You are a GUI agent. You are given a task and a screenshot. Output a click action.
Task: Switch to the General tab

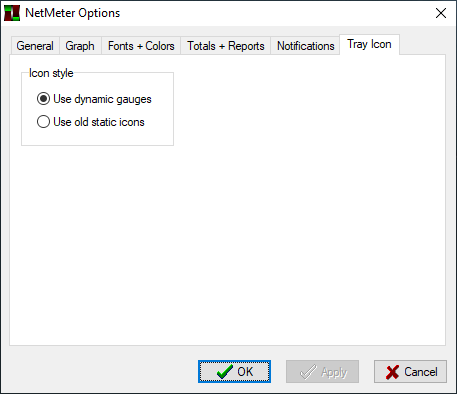(x=35, y=46)
